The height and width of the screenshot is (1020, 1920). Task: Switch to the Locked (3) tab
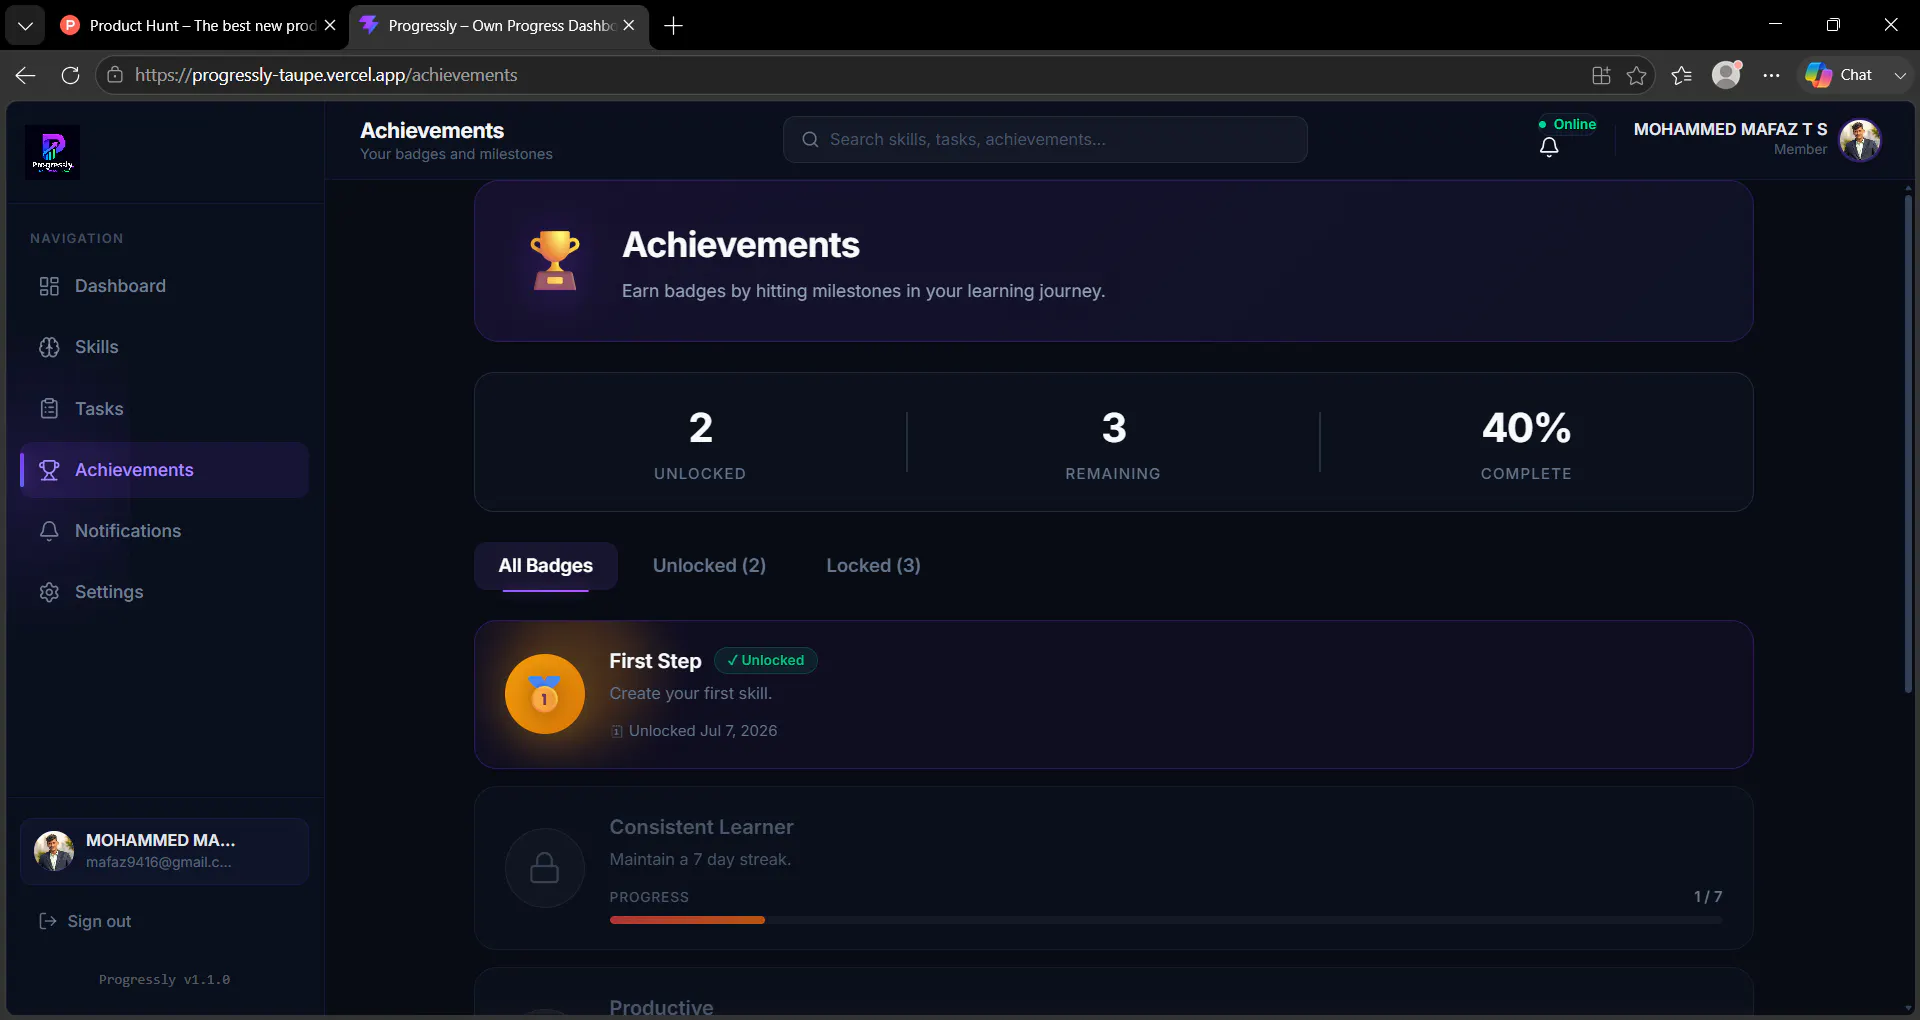[x=873, y=566]
